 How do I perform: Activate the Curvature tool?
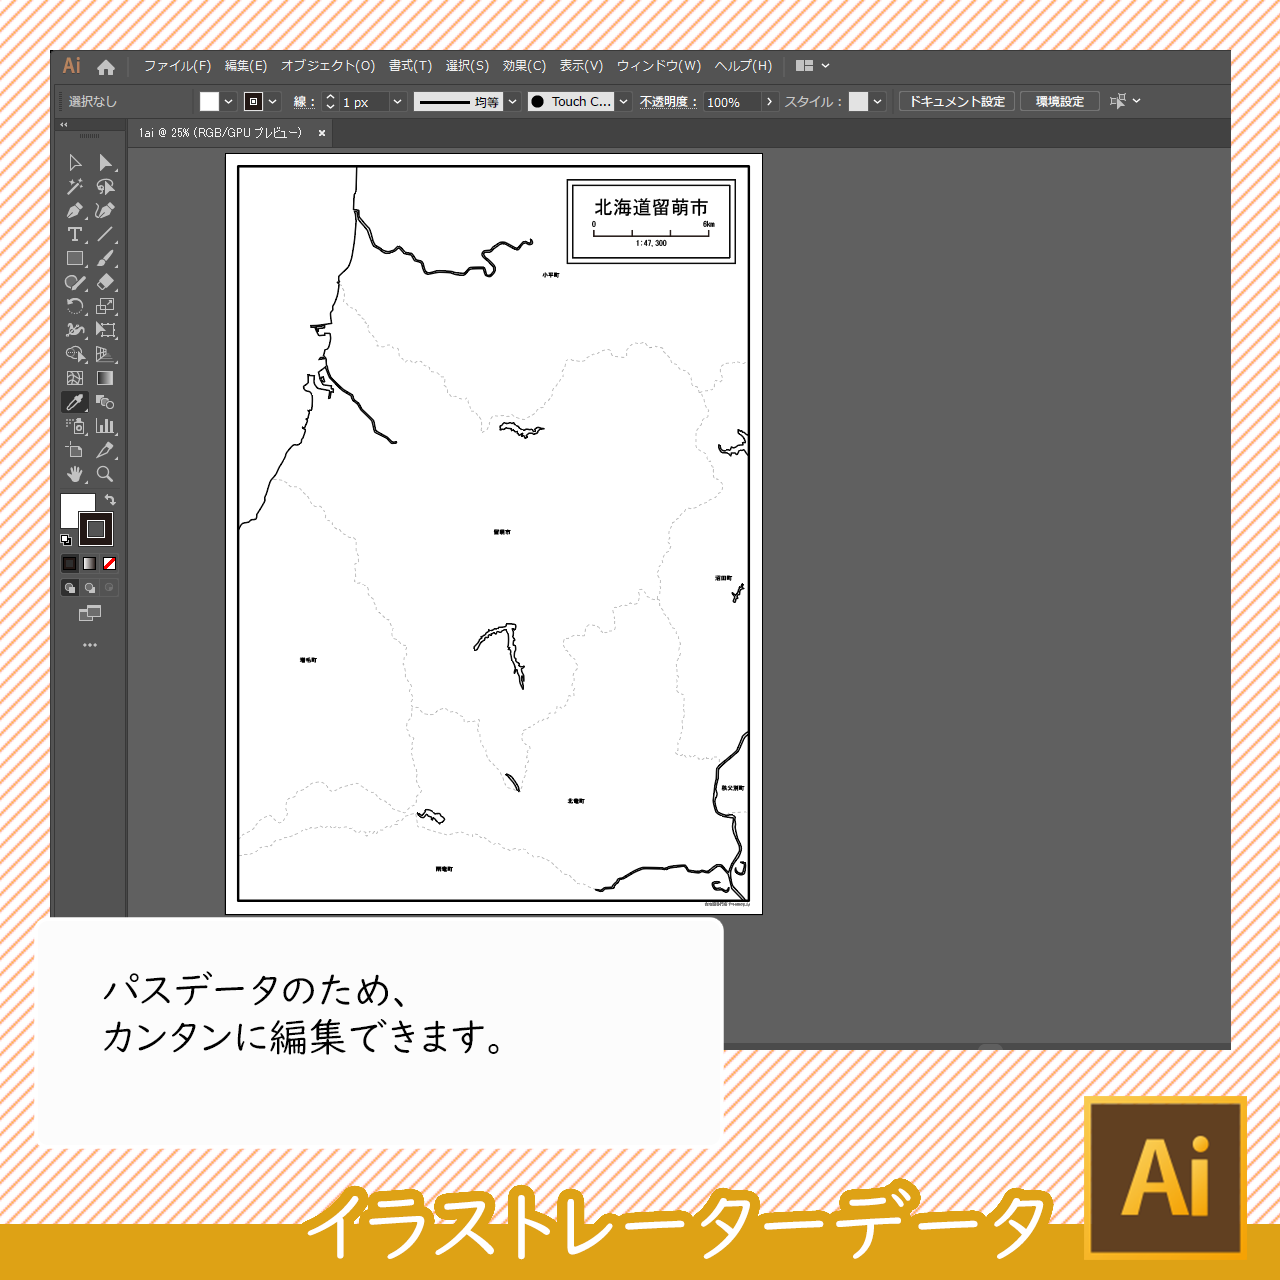[x=105, y=211]
